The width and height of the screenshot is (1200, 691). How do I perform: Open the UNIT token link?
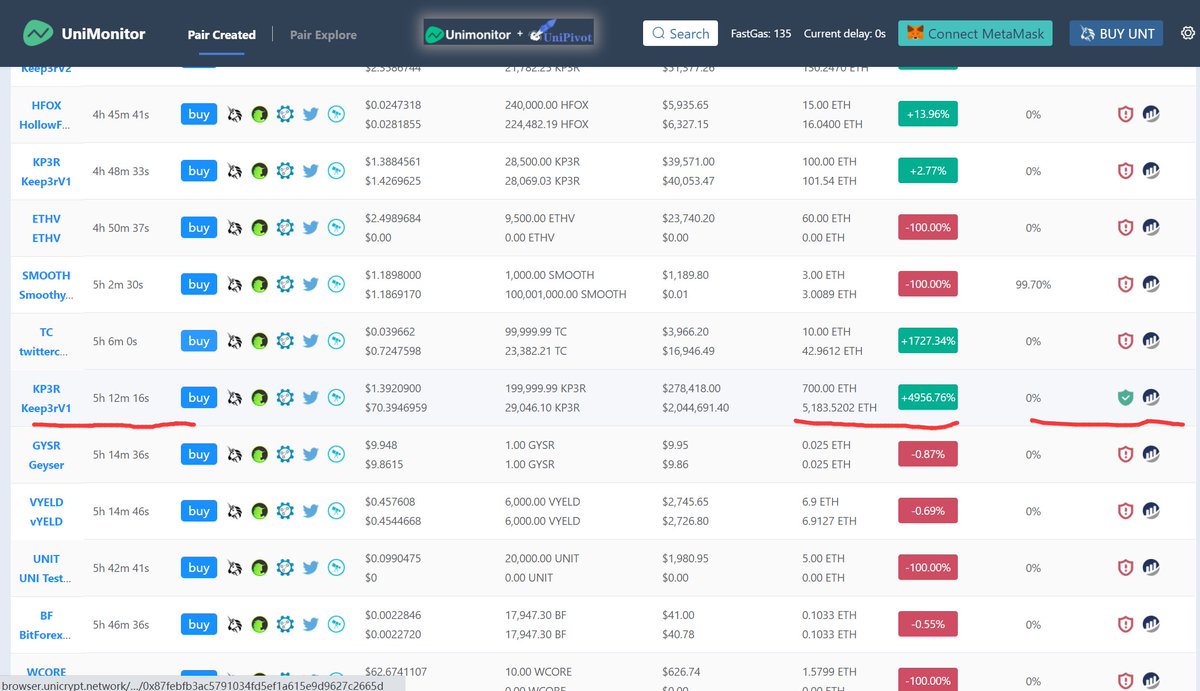(46, 569)
